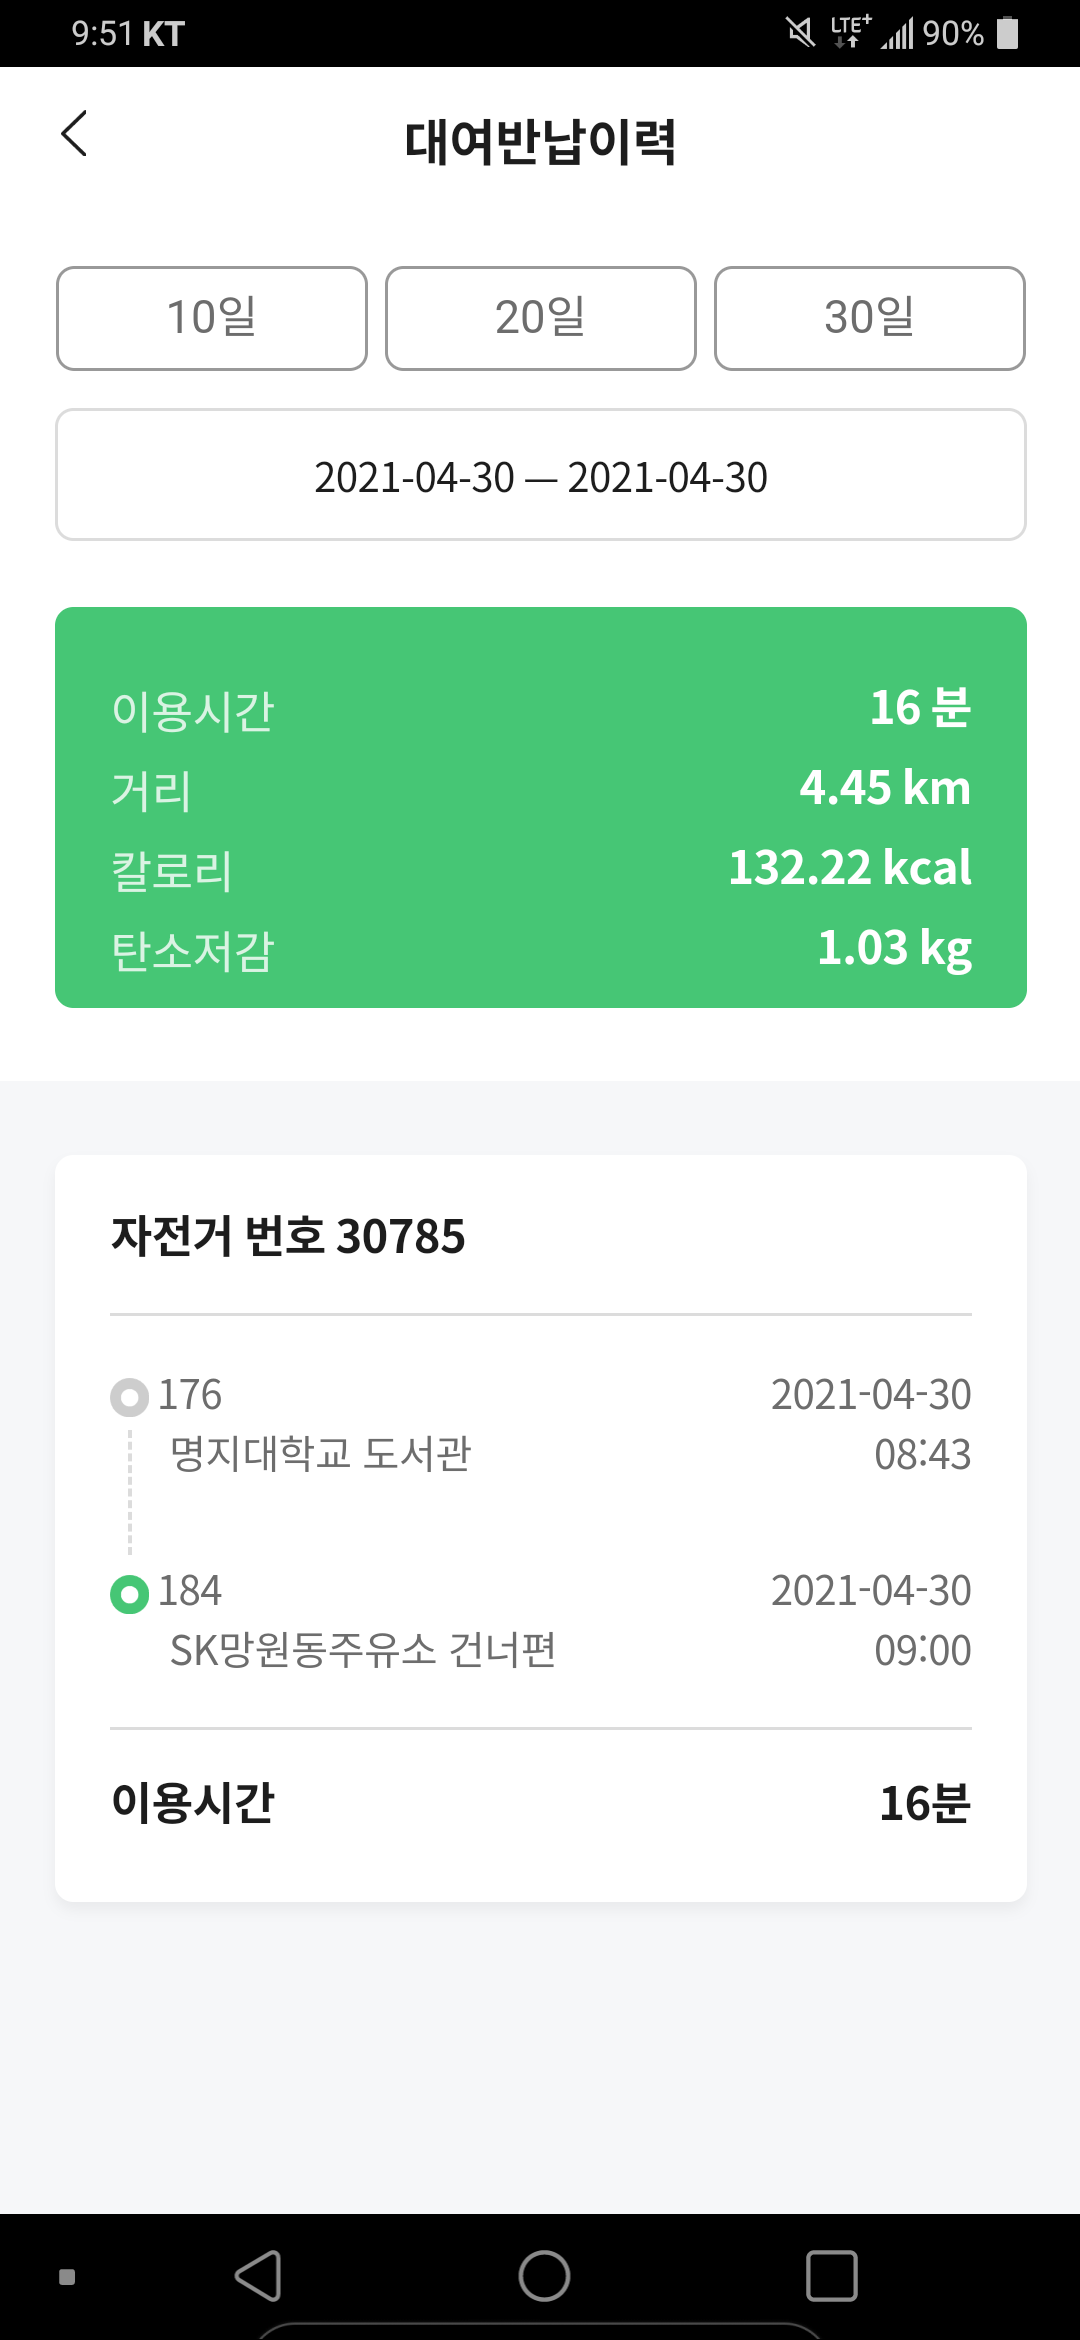
Task: Tap the green usage summary card
Action: point(541,807)
